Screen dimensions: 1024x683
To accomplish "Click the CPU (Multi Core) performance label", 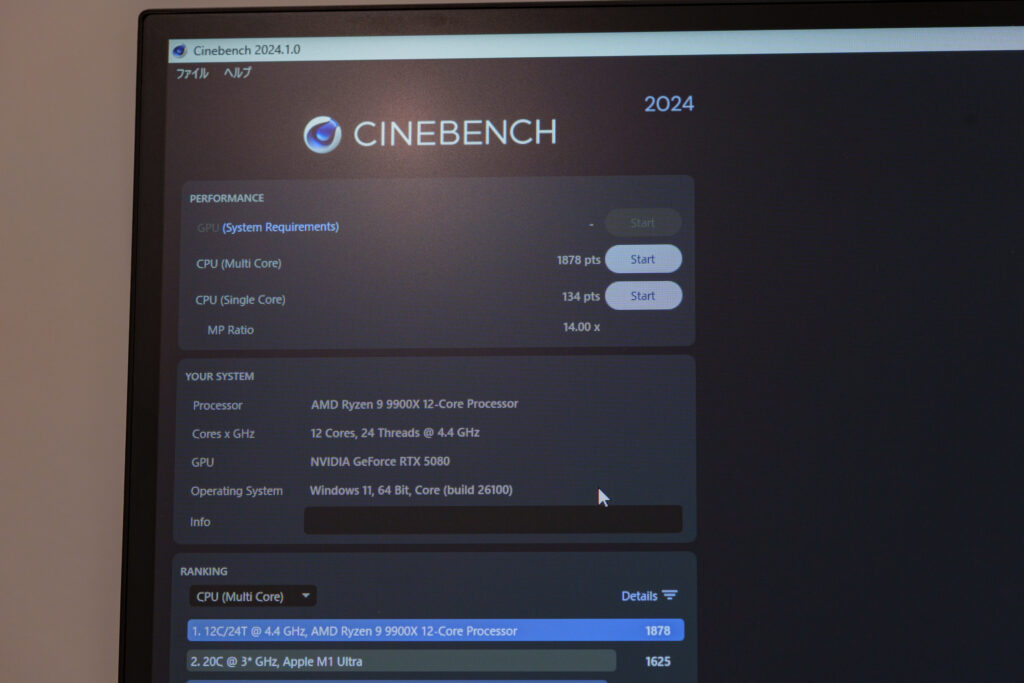I will point(239,264).
